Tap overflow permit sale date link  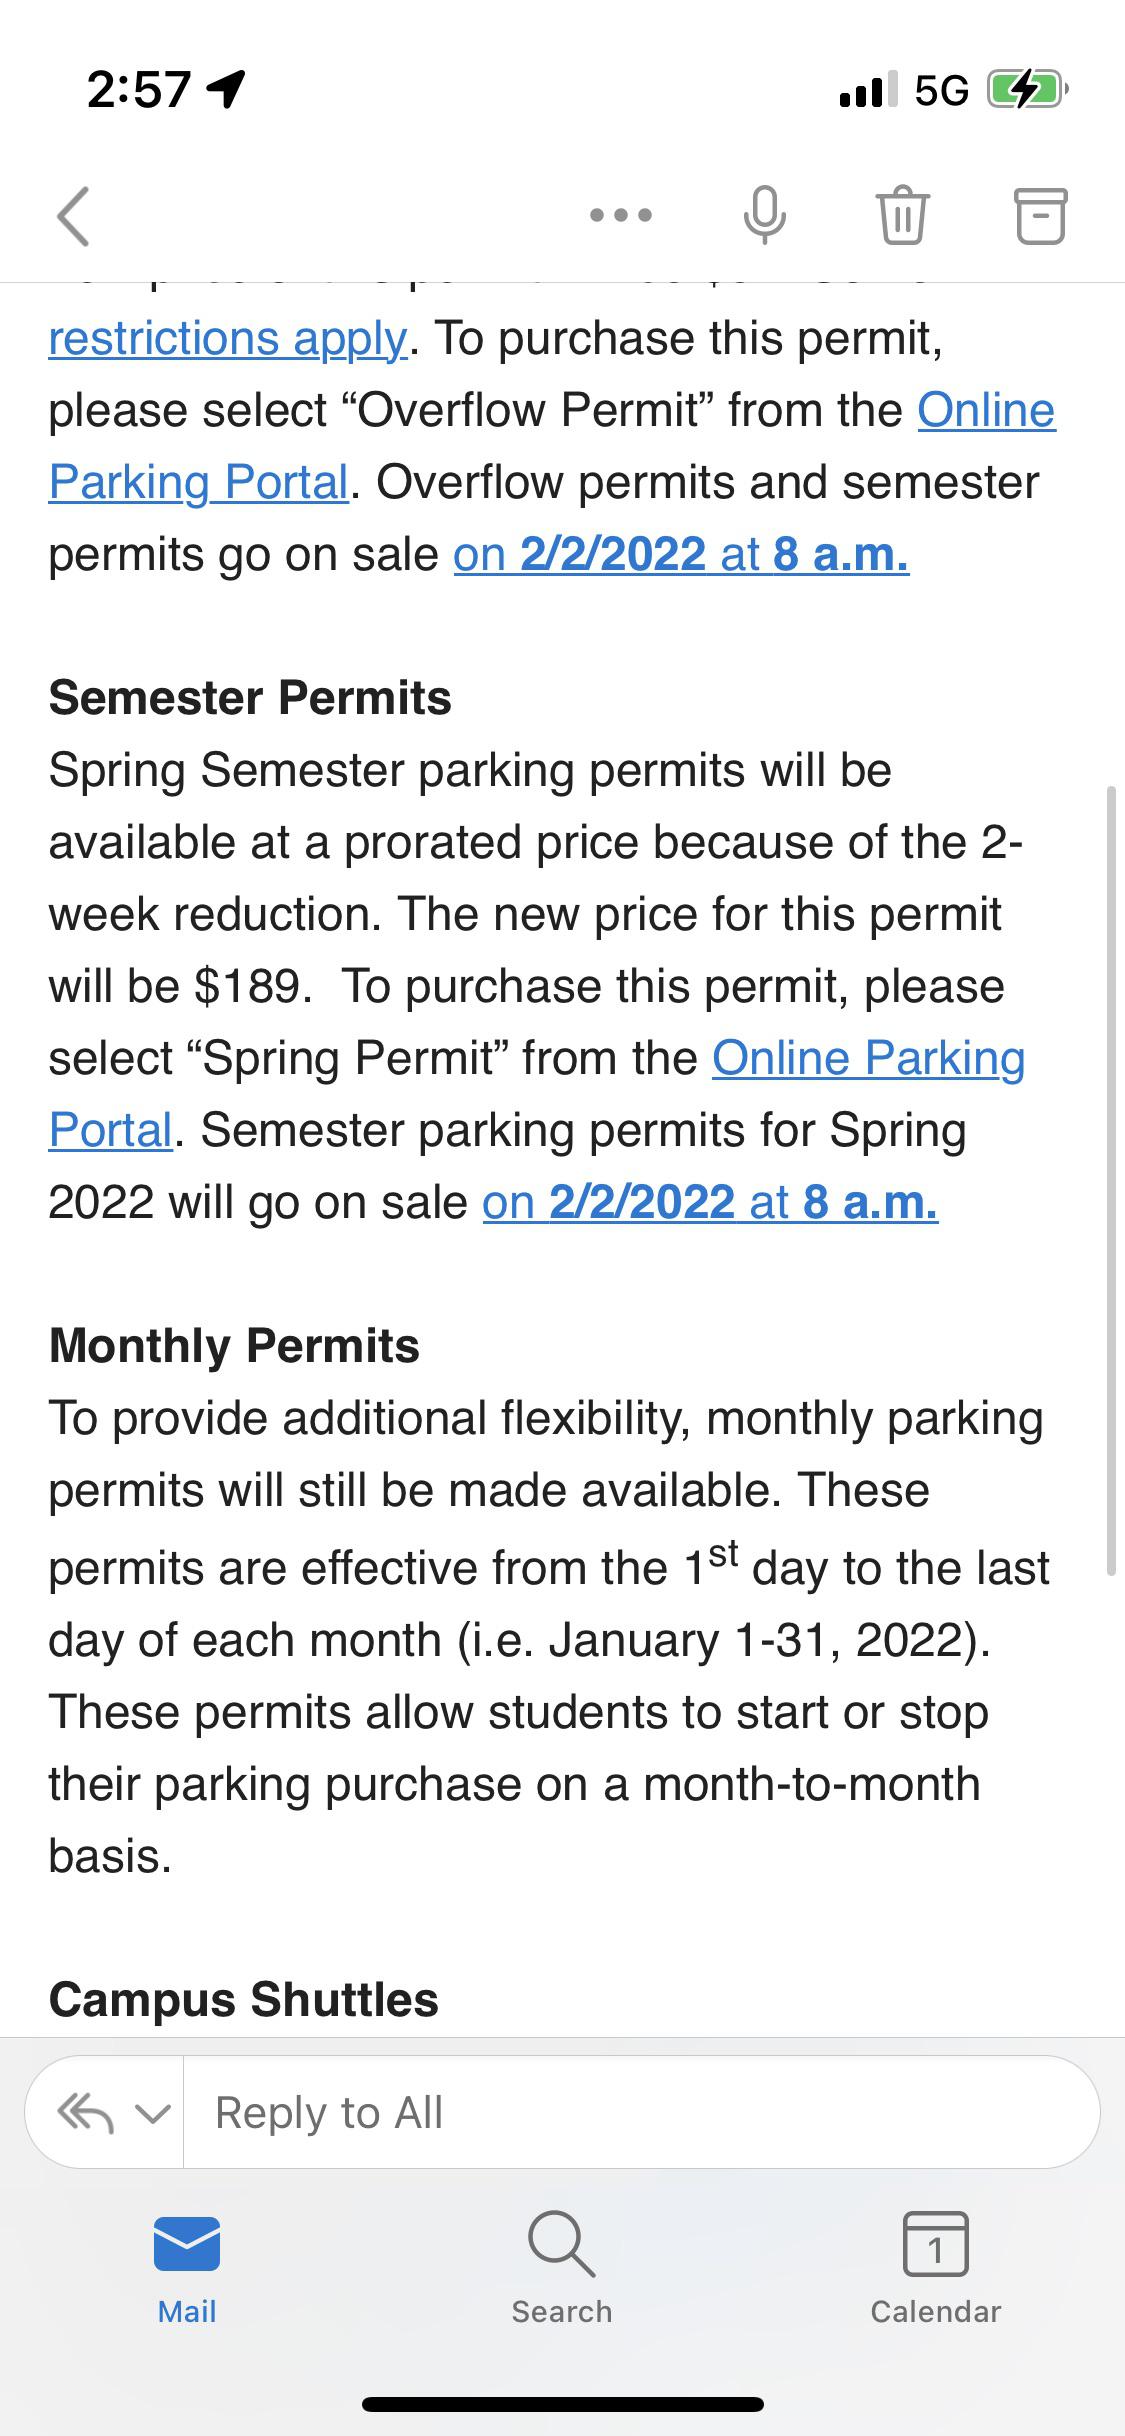[681, 555]
